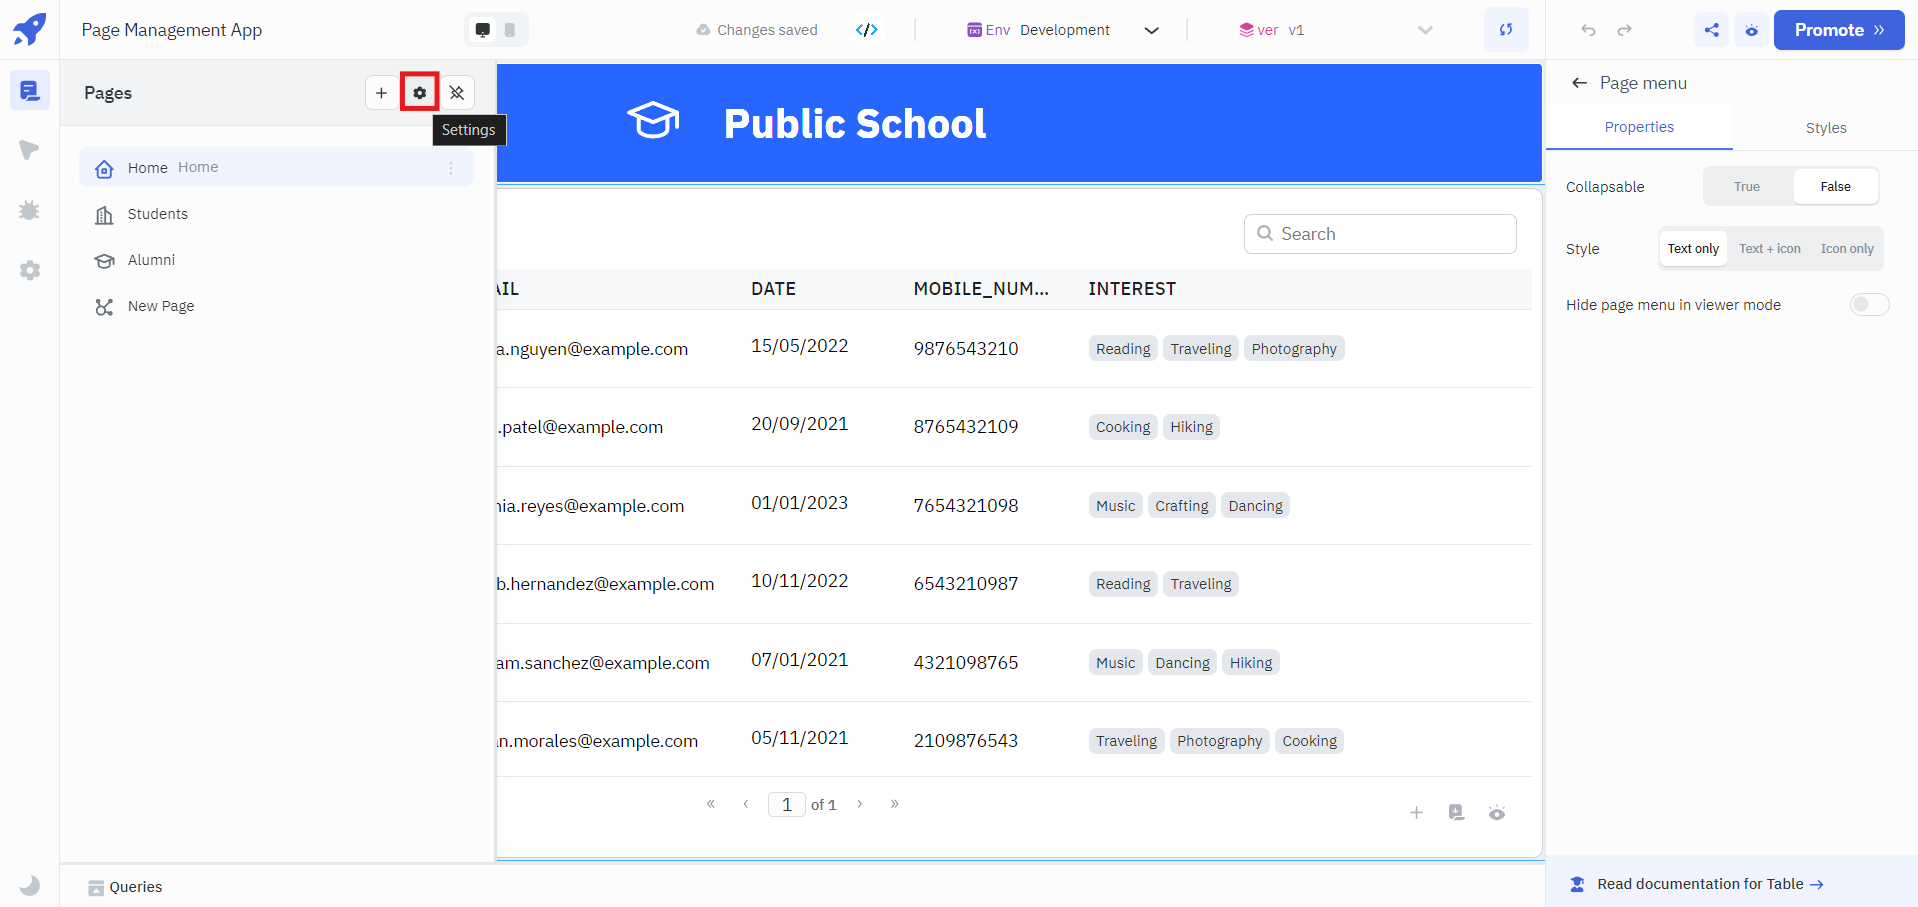1918x907 pixels.
Task: Switch to the Properties tab
Action: click(x=1639, y=127)
